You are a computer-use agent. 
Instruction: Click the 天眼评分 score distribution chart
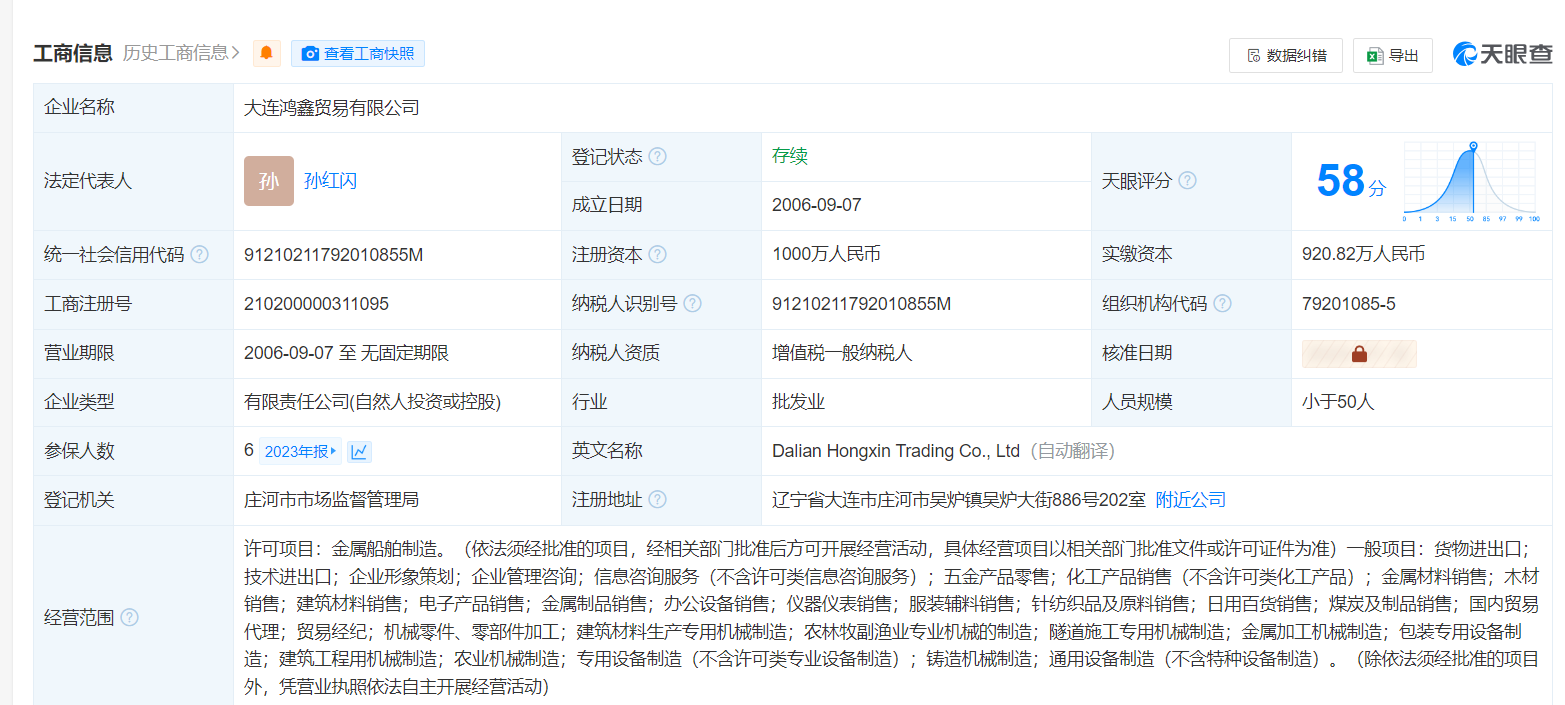1470,182
